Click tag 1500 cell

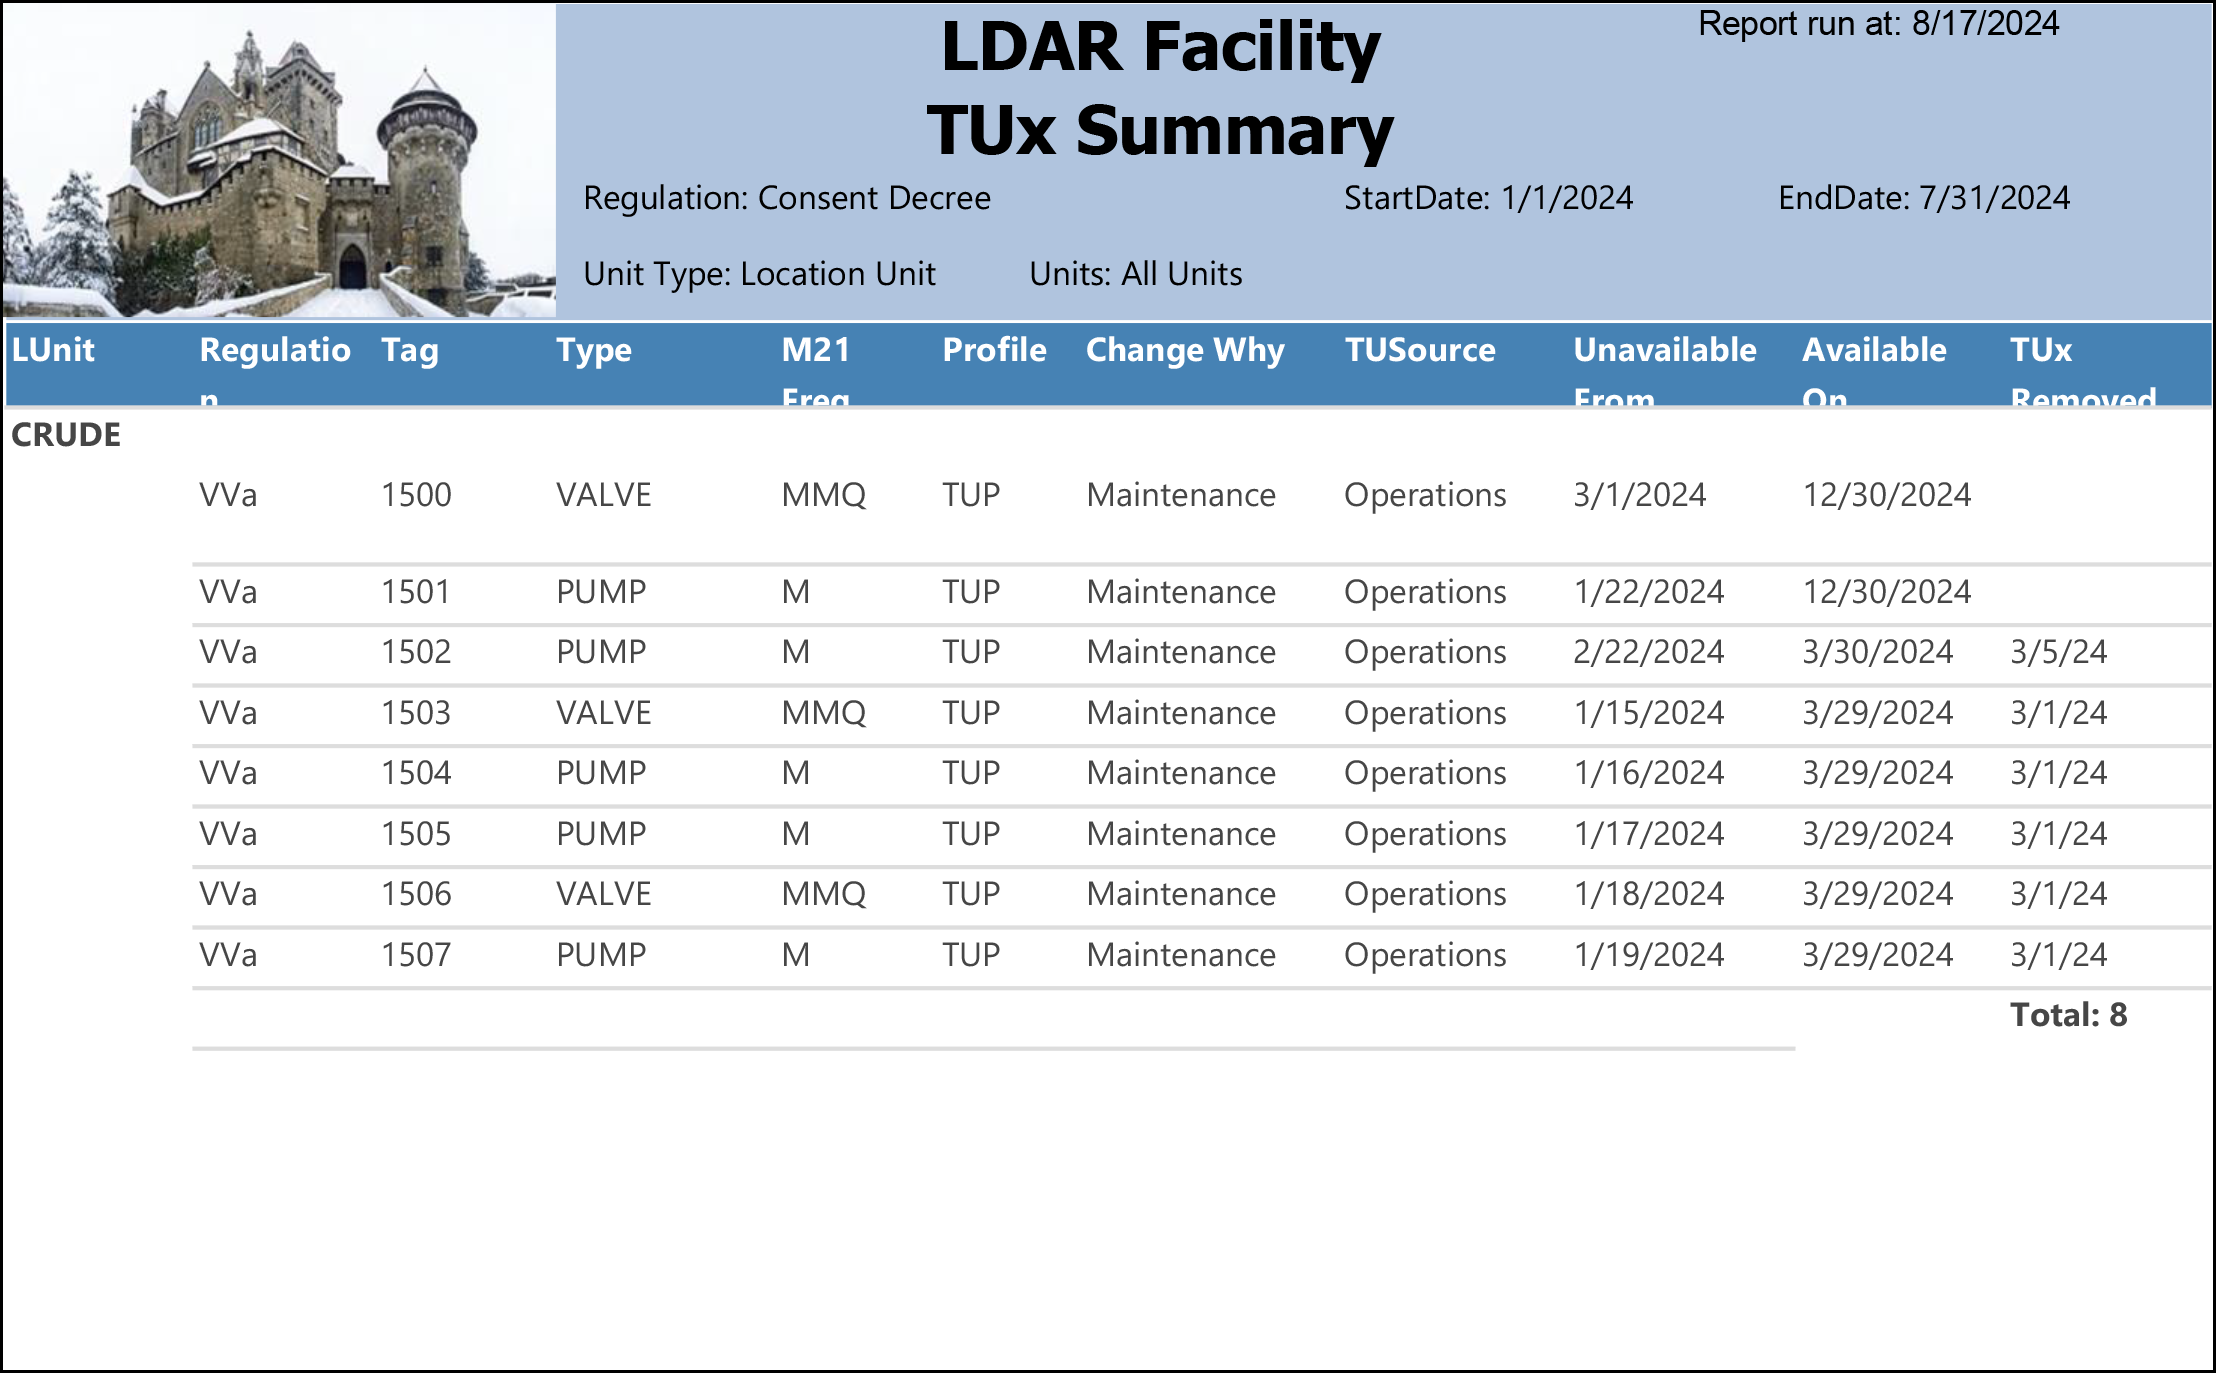(x=416, y=495)
